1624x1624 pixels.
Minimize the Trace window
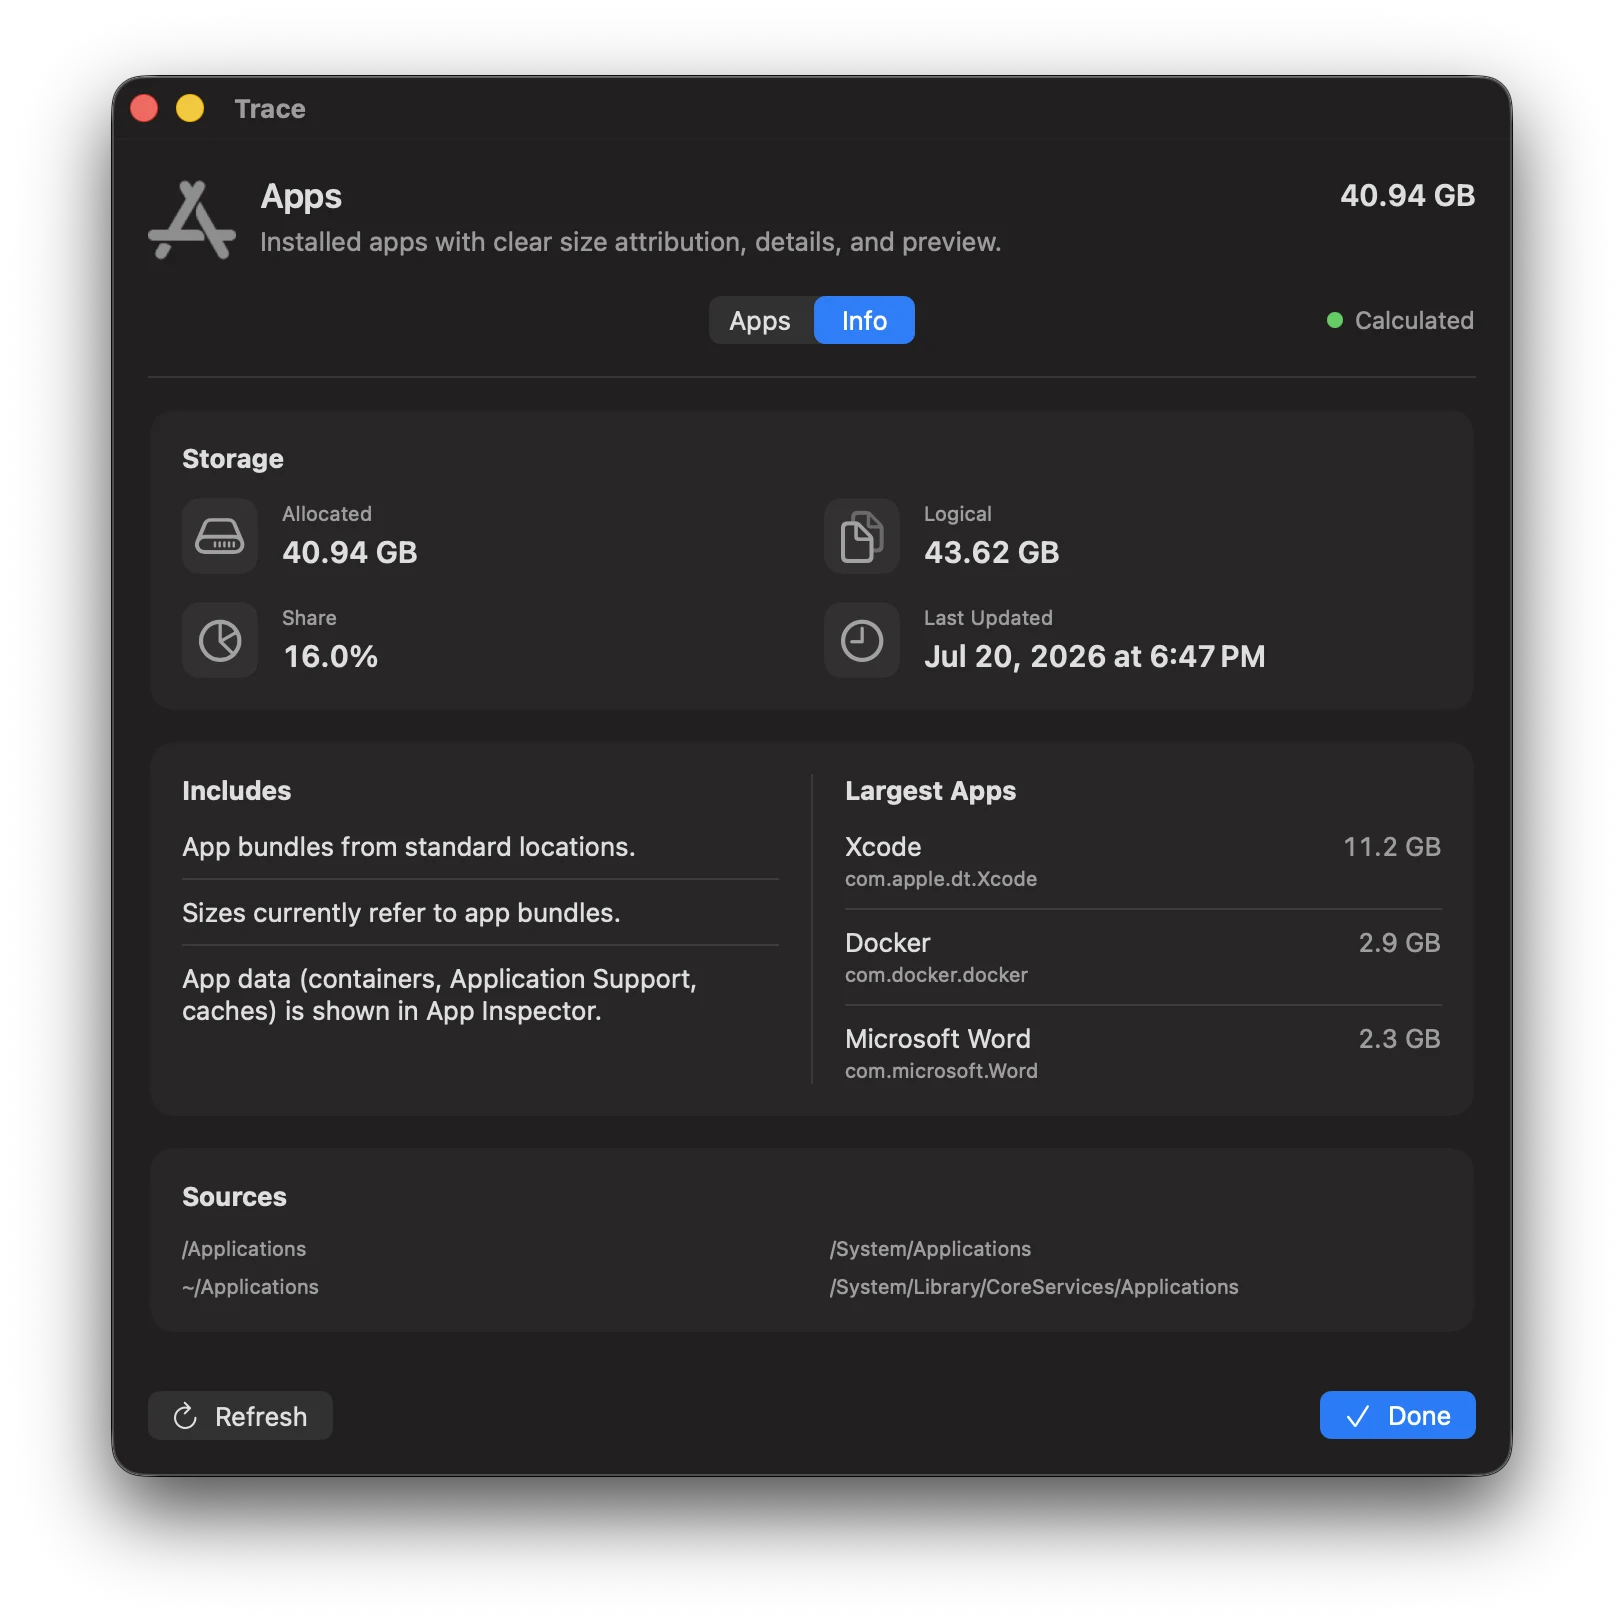click(x=190, y=108)
